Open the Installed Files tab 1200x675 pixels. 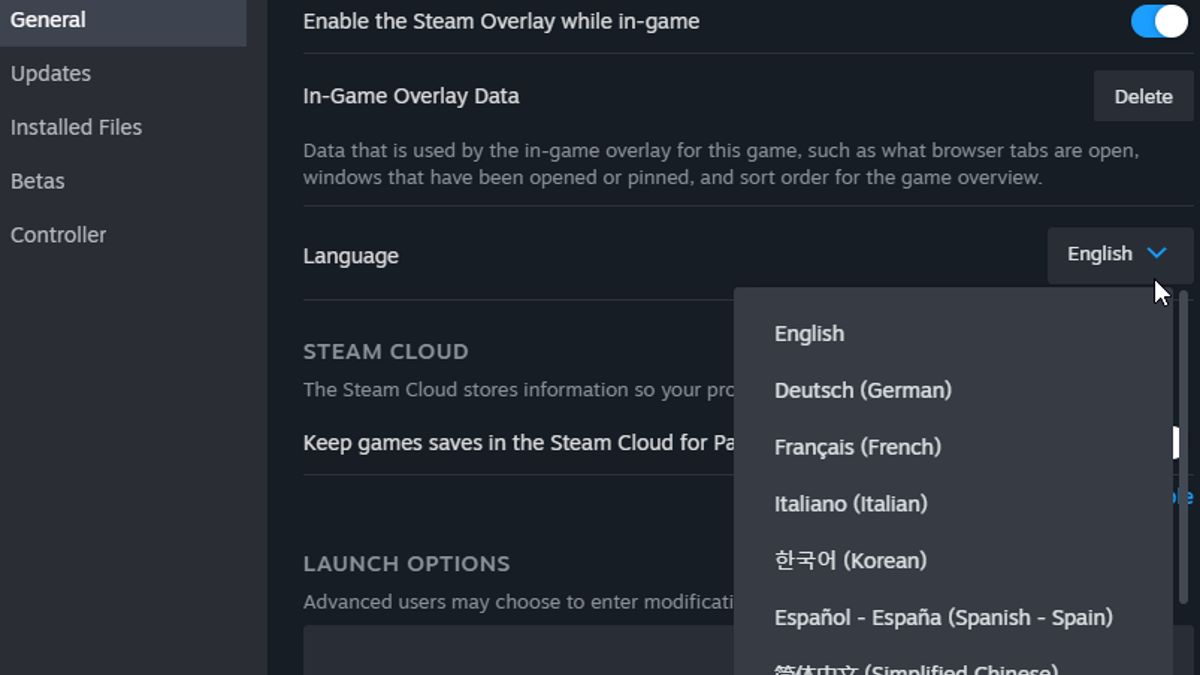pyautogui.click(x=76, y=128)
